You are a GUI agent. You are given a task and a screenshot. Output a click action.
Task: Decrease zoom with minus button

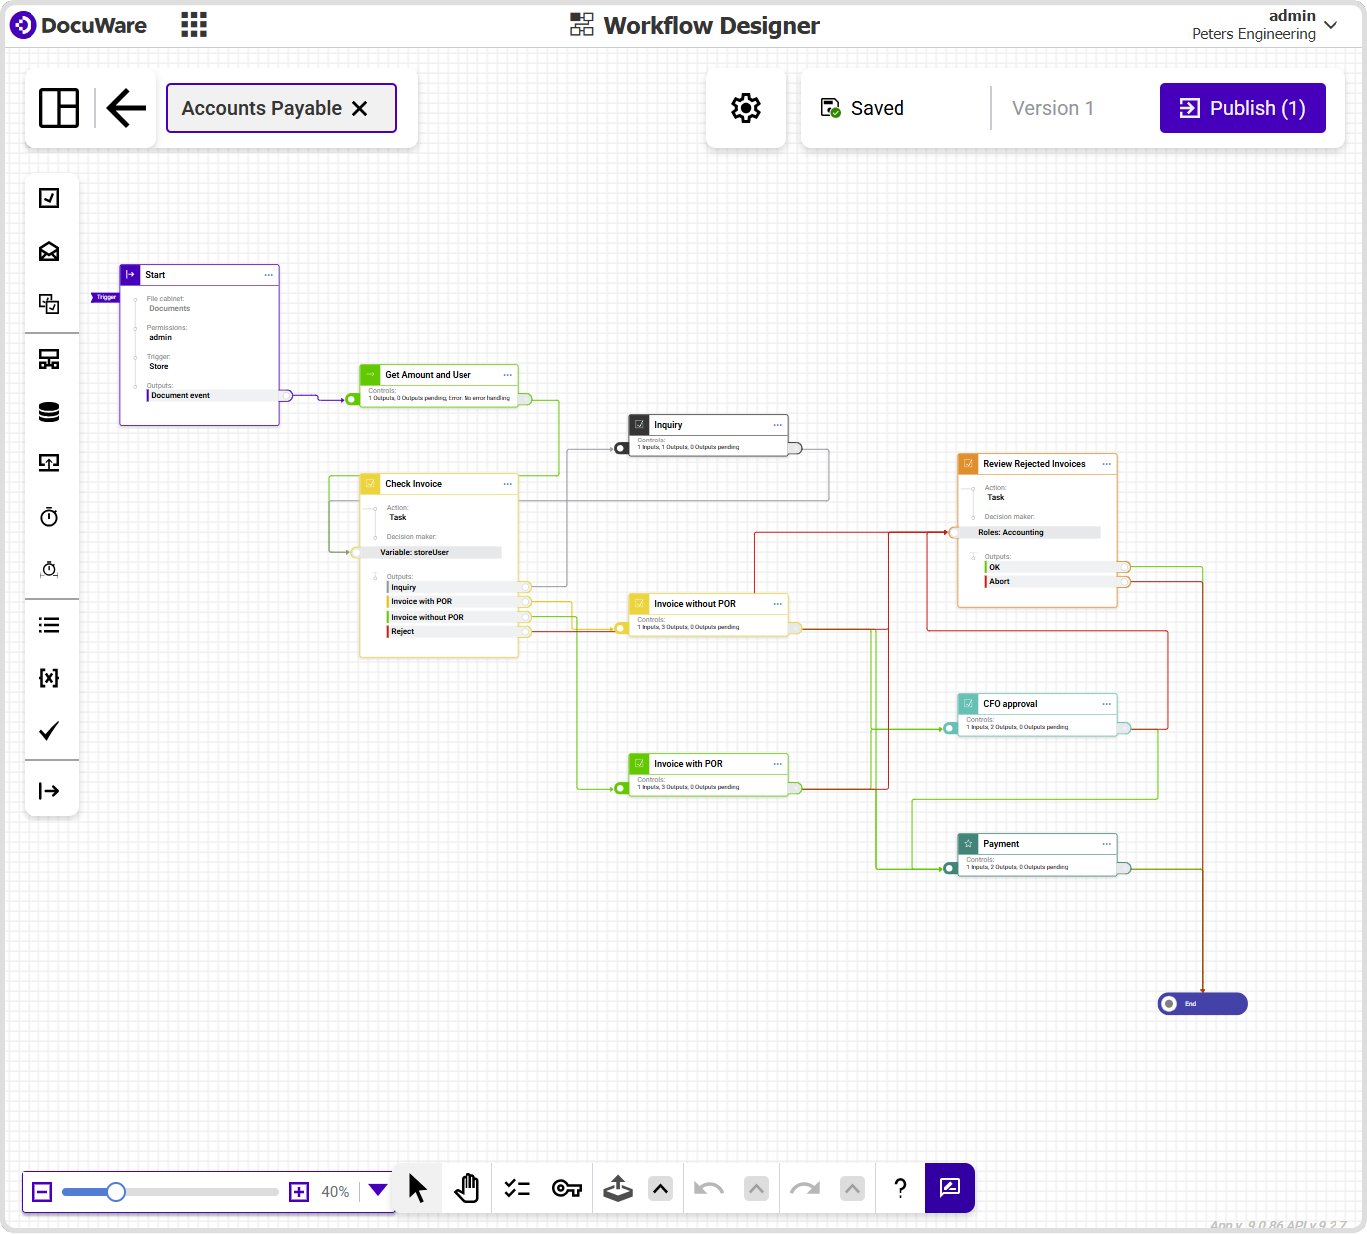point(42,1192)
